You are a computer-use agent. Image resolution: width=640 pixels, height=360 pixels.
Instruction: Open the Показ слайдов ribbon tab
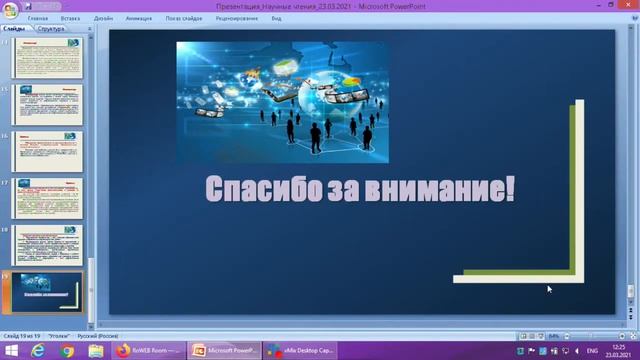click(184, 18)
